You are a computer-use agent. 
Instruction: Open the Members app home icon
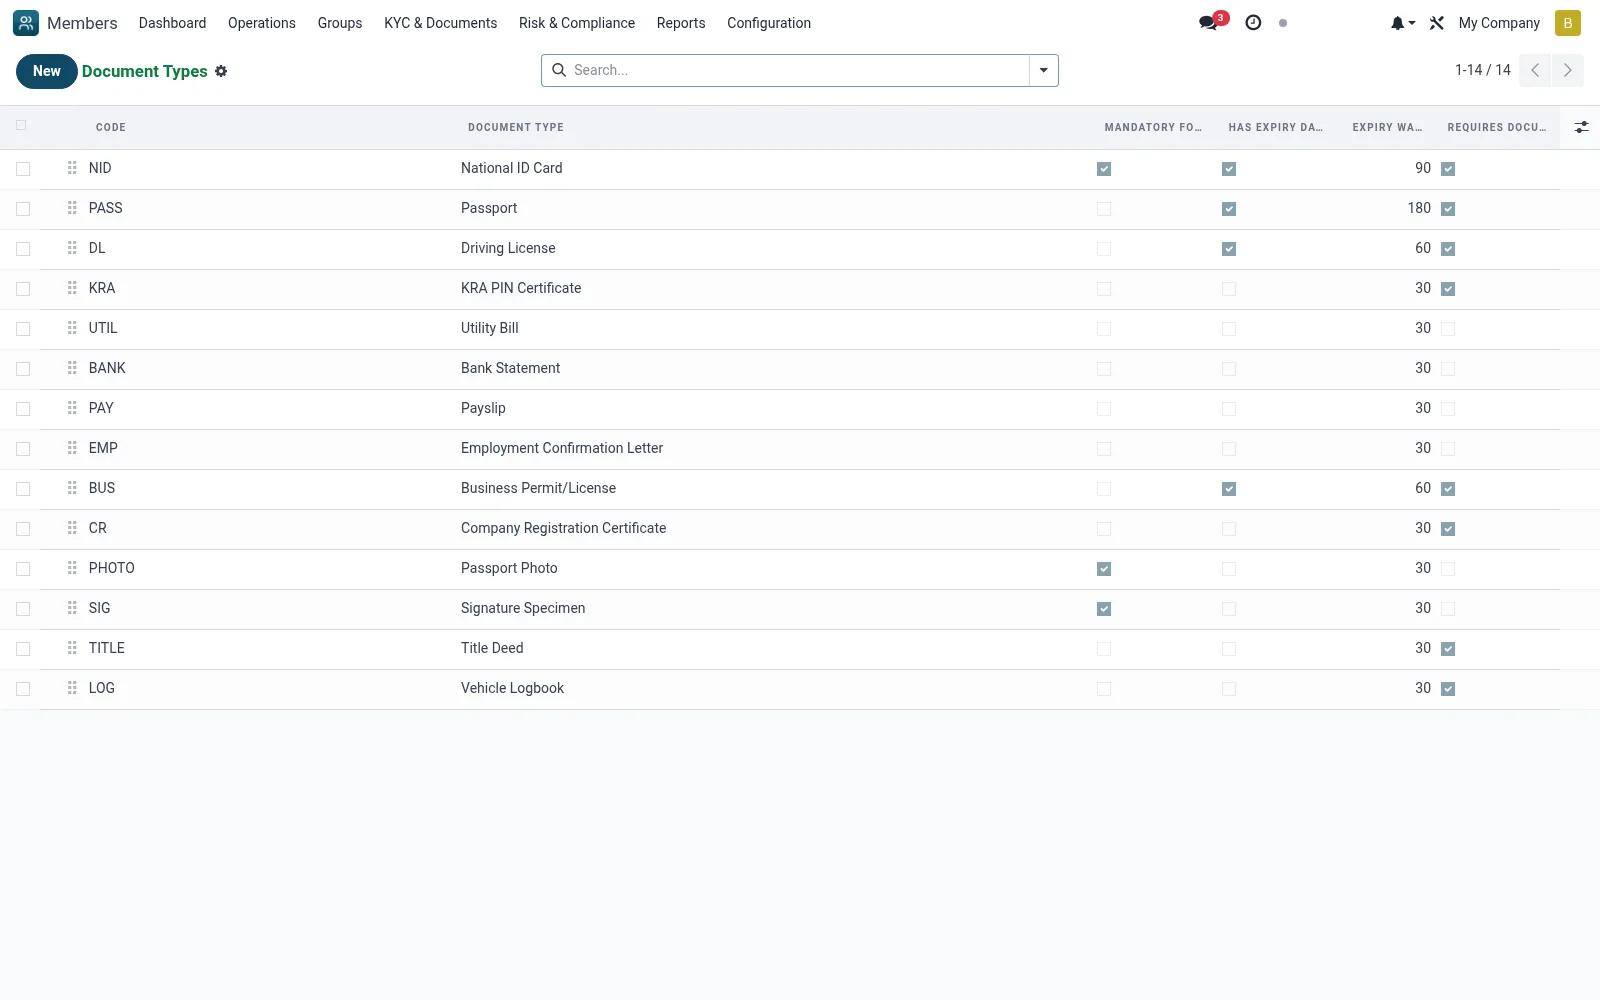click(26, 23)
